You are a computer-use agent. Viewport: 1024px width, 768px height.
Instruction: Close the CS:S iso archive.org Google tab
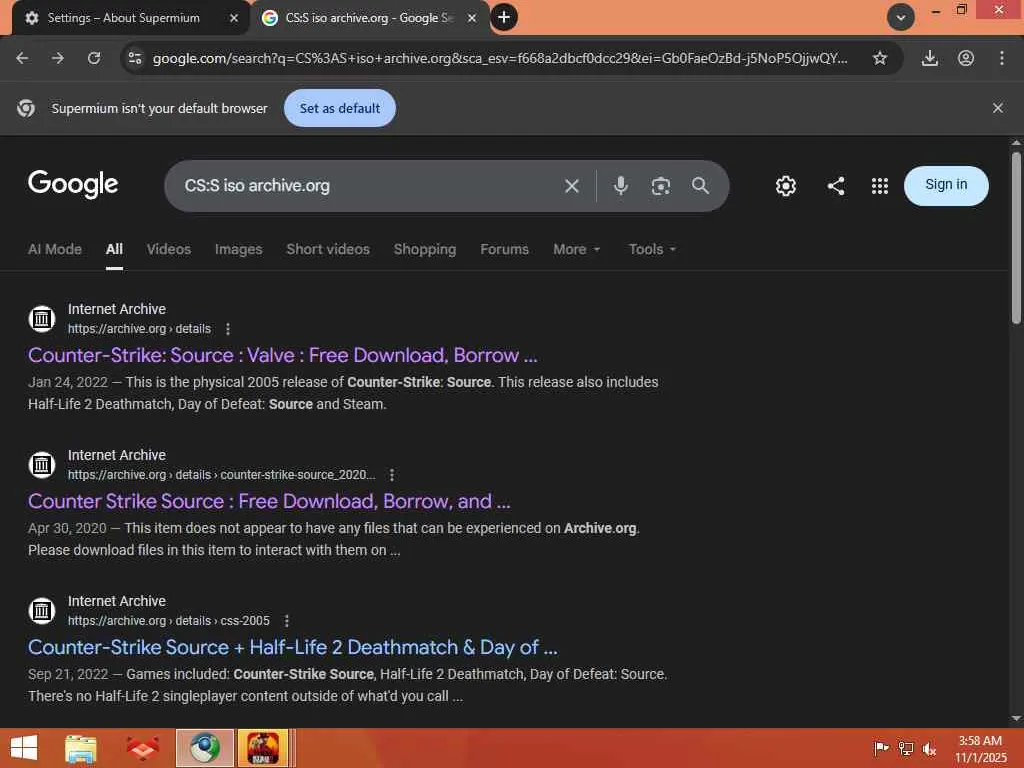pyautogui.click(x=472, y=18)
